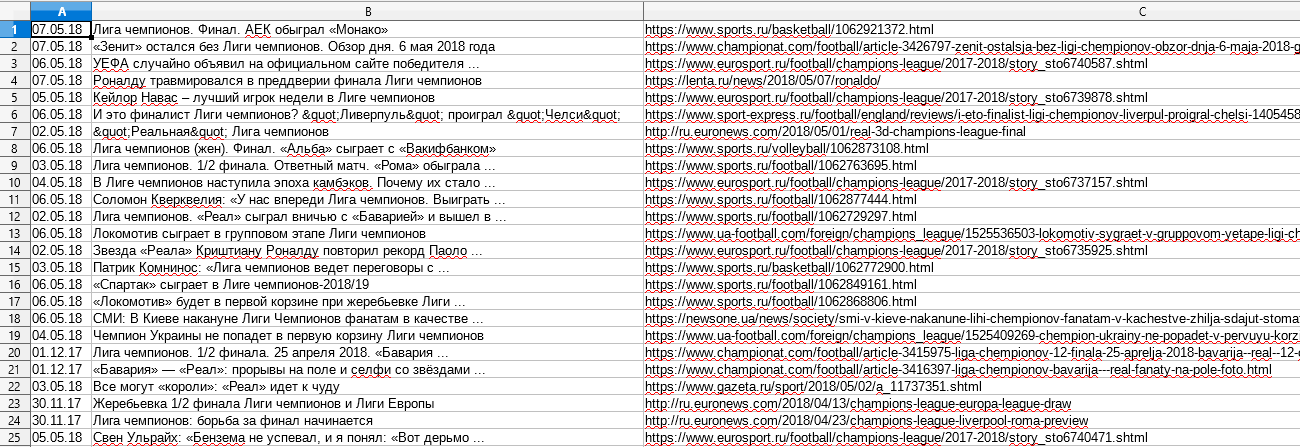This screenshot has height=447, width=1300.
Task: Open championat.com zenit-ostalsja link
Action: 972,47
